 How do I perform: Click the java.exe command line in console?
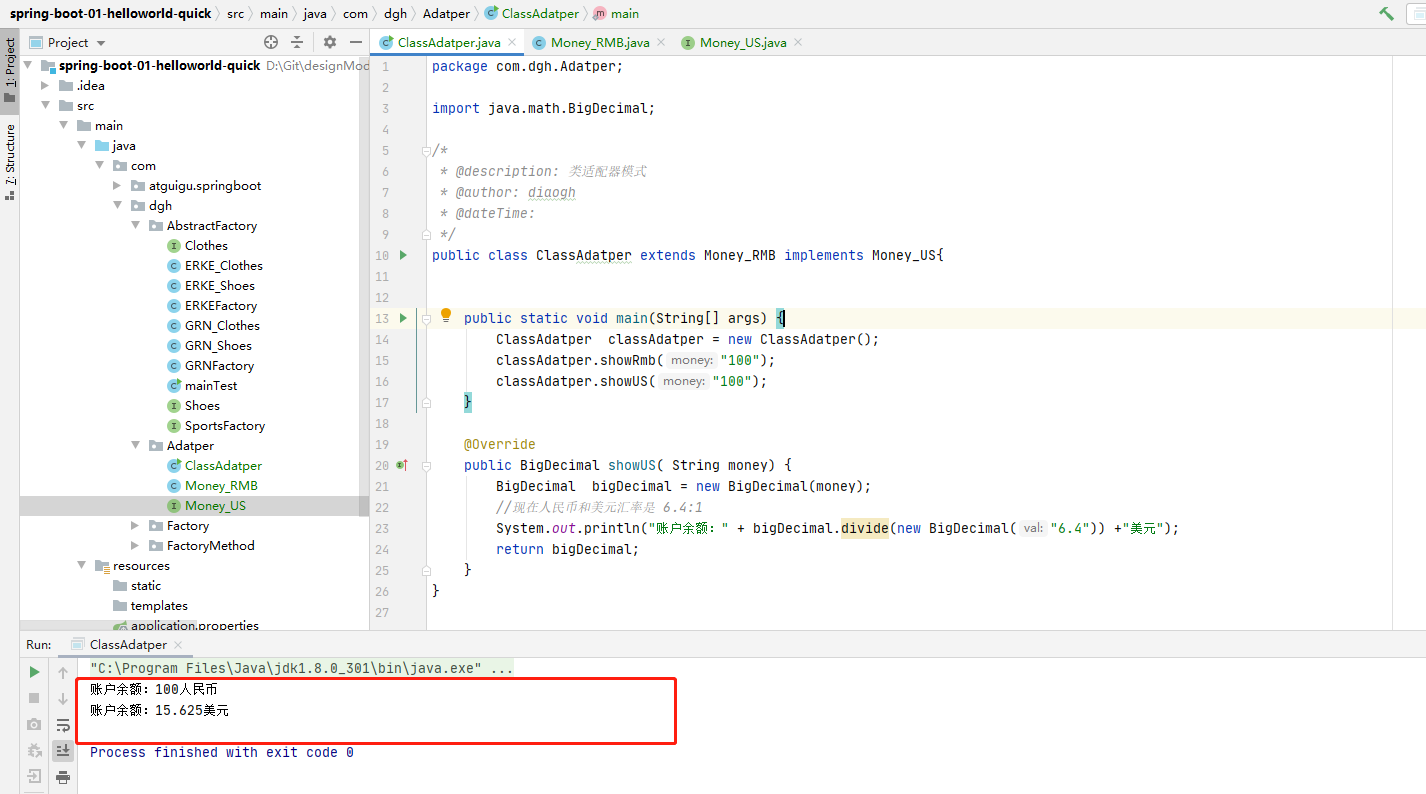pyautogui.click(x=302, y=668)
